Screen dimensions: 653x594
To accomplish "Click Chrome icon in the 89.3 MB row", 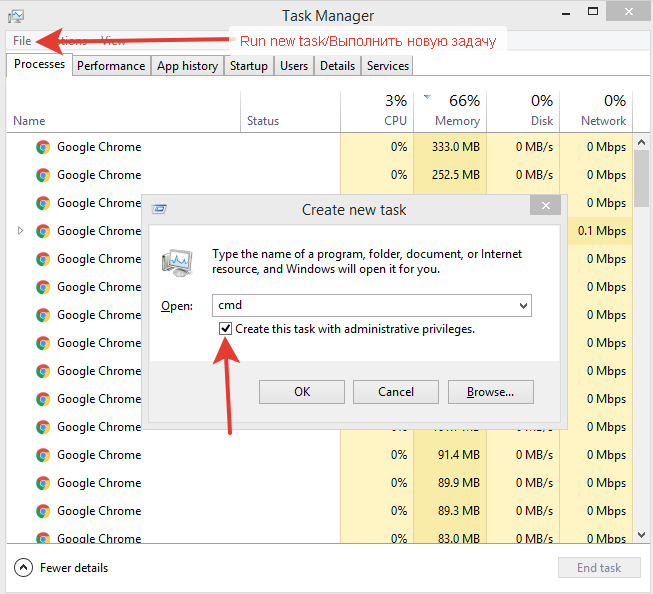I will coord(43,511).
